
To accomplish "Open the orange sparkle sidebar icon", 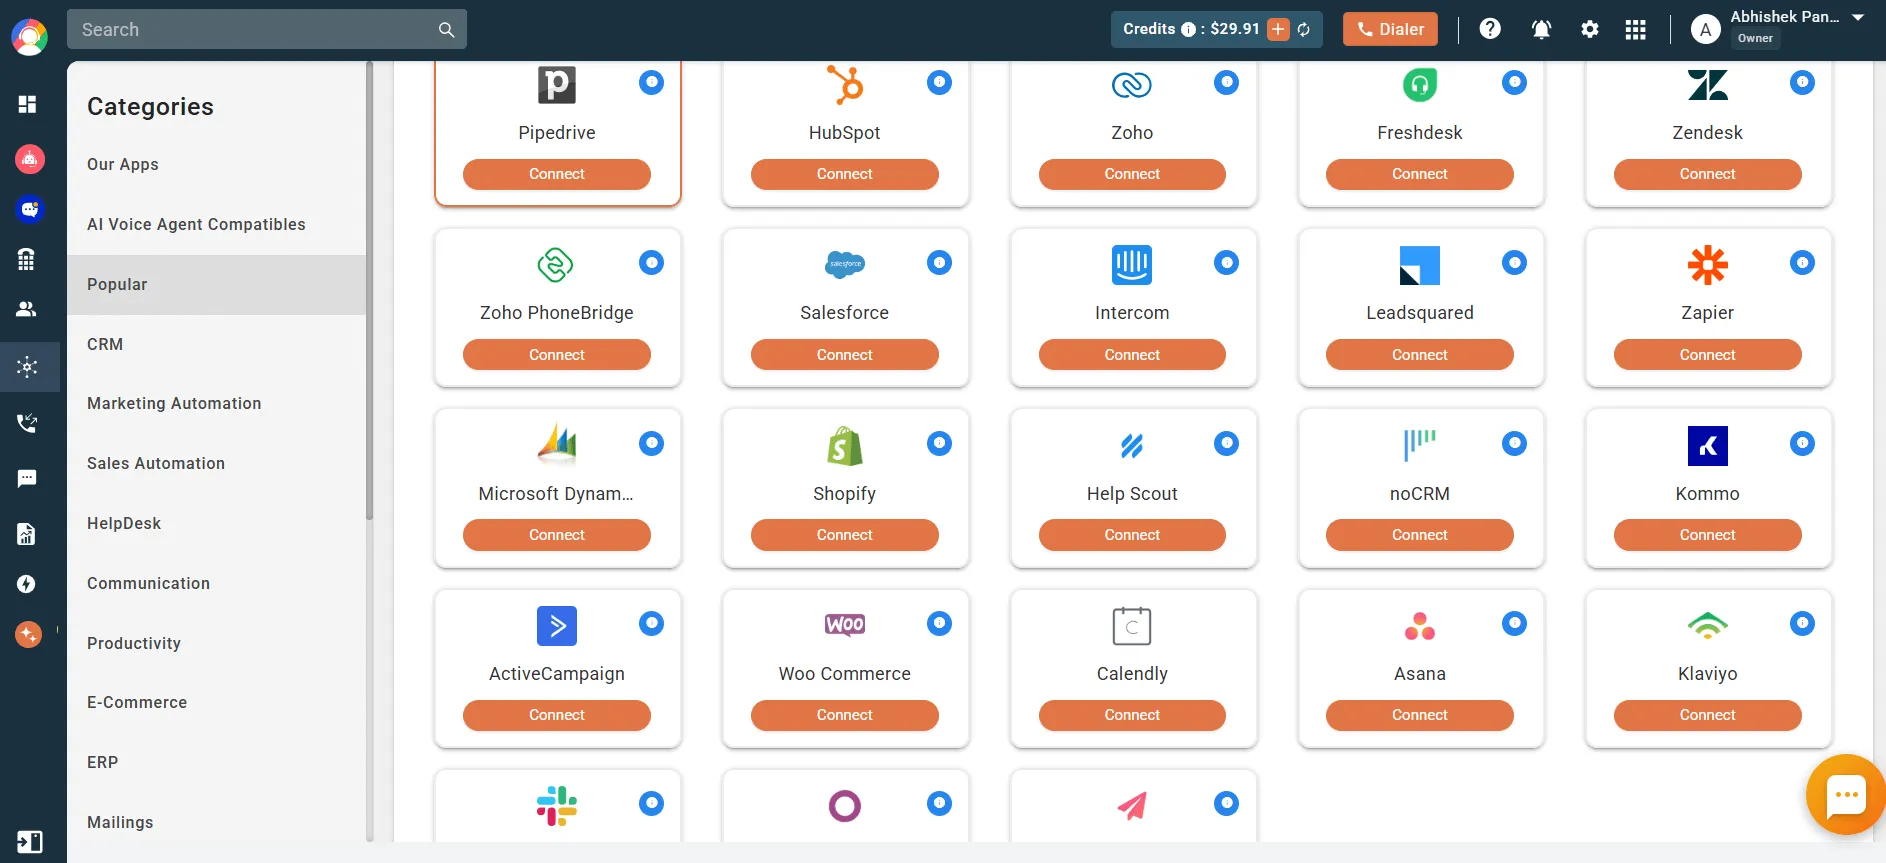I will [29, 634].
